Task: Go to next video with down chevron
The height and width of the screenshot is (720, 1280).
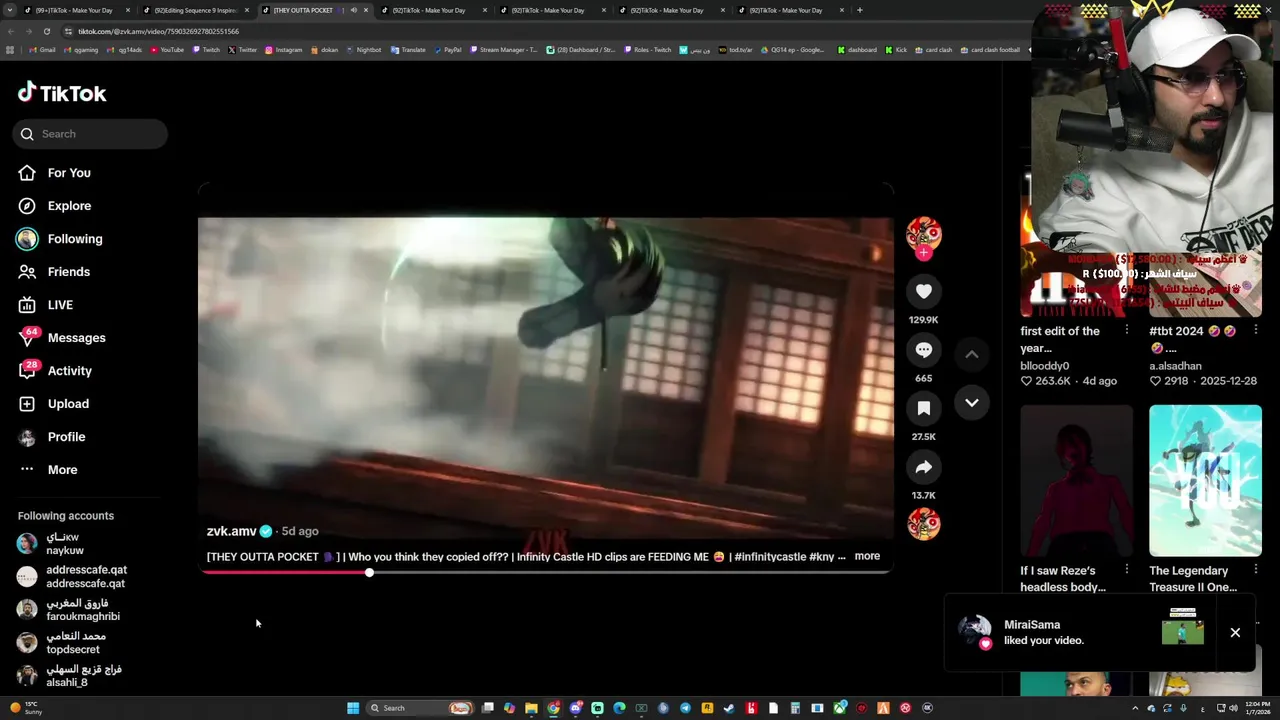Action: coord(971,402)
